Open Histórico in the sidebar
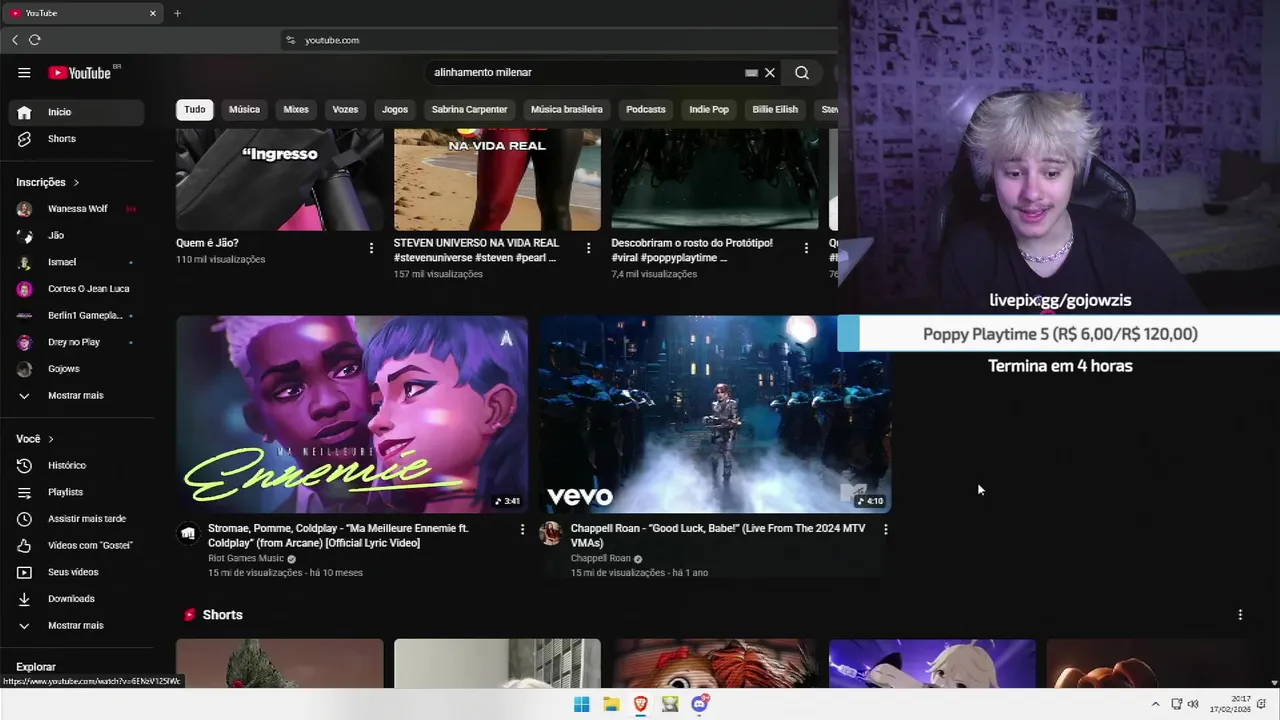 point(77,465)
